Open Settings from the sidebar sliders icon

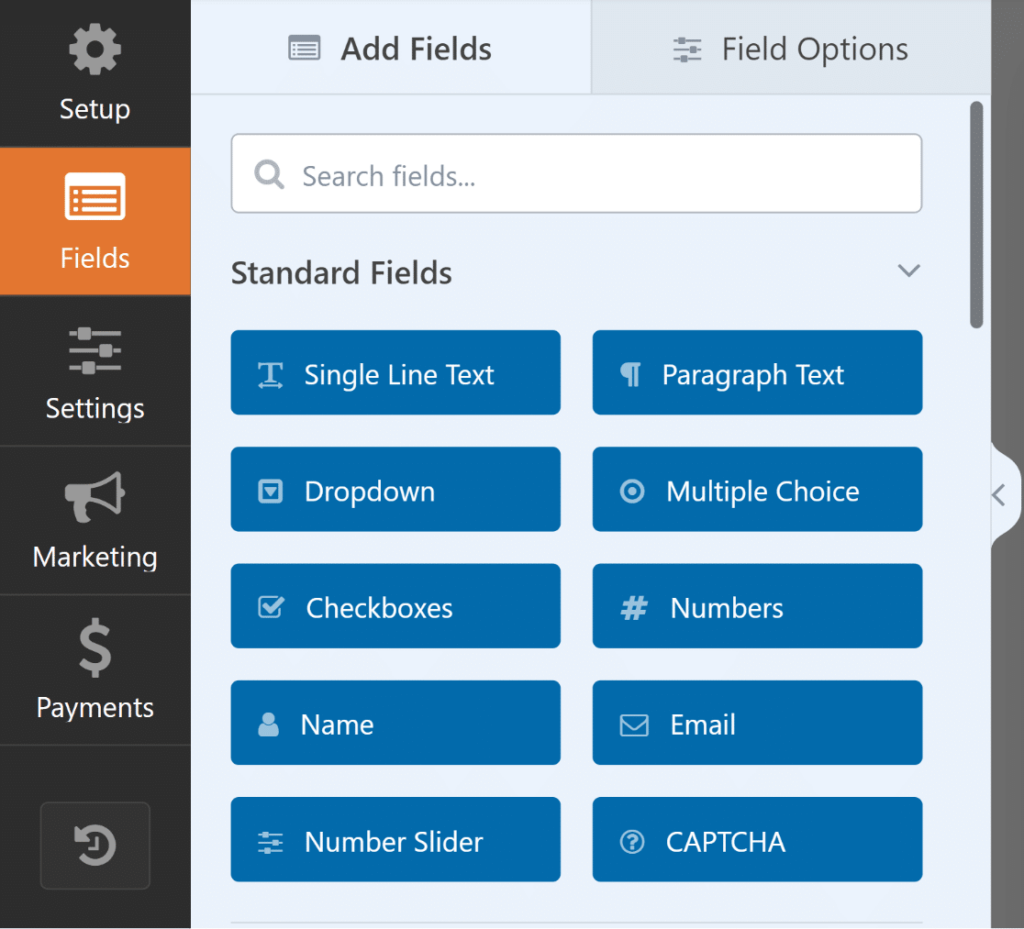click(x=95, y=351)
